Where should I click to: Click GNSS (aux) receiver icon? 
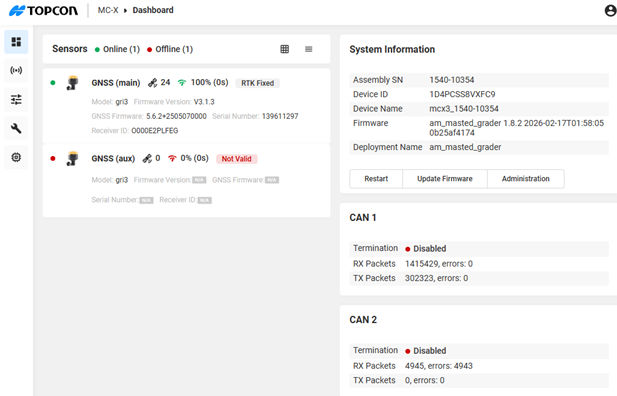tap(73, 159)
